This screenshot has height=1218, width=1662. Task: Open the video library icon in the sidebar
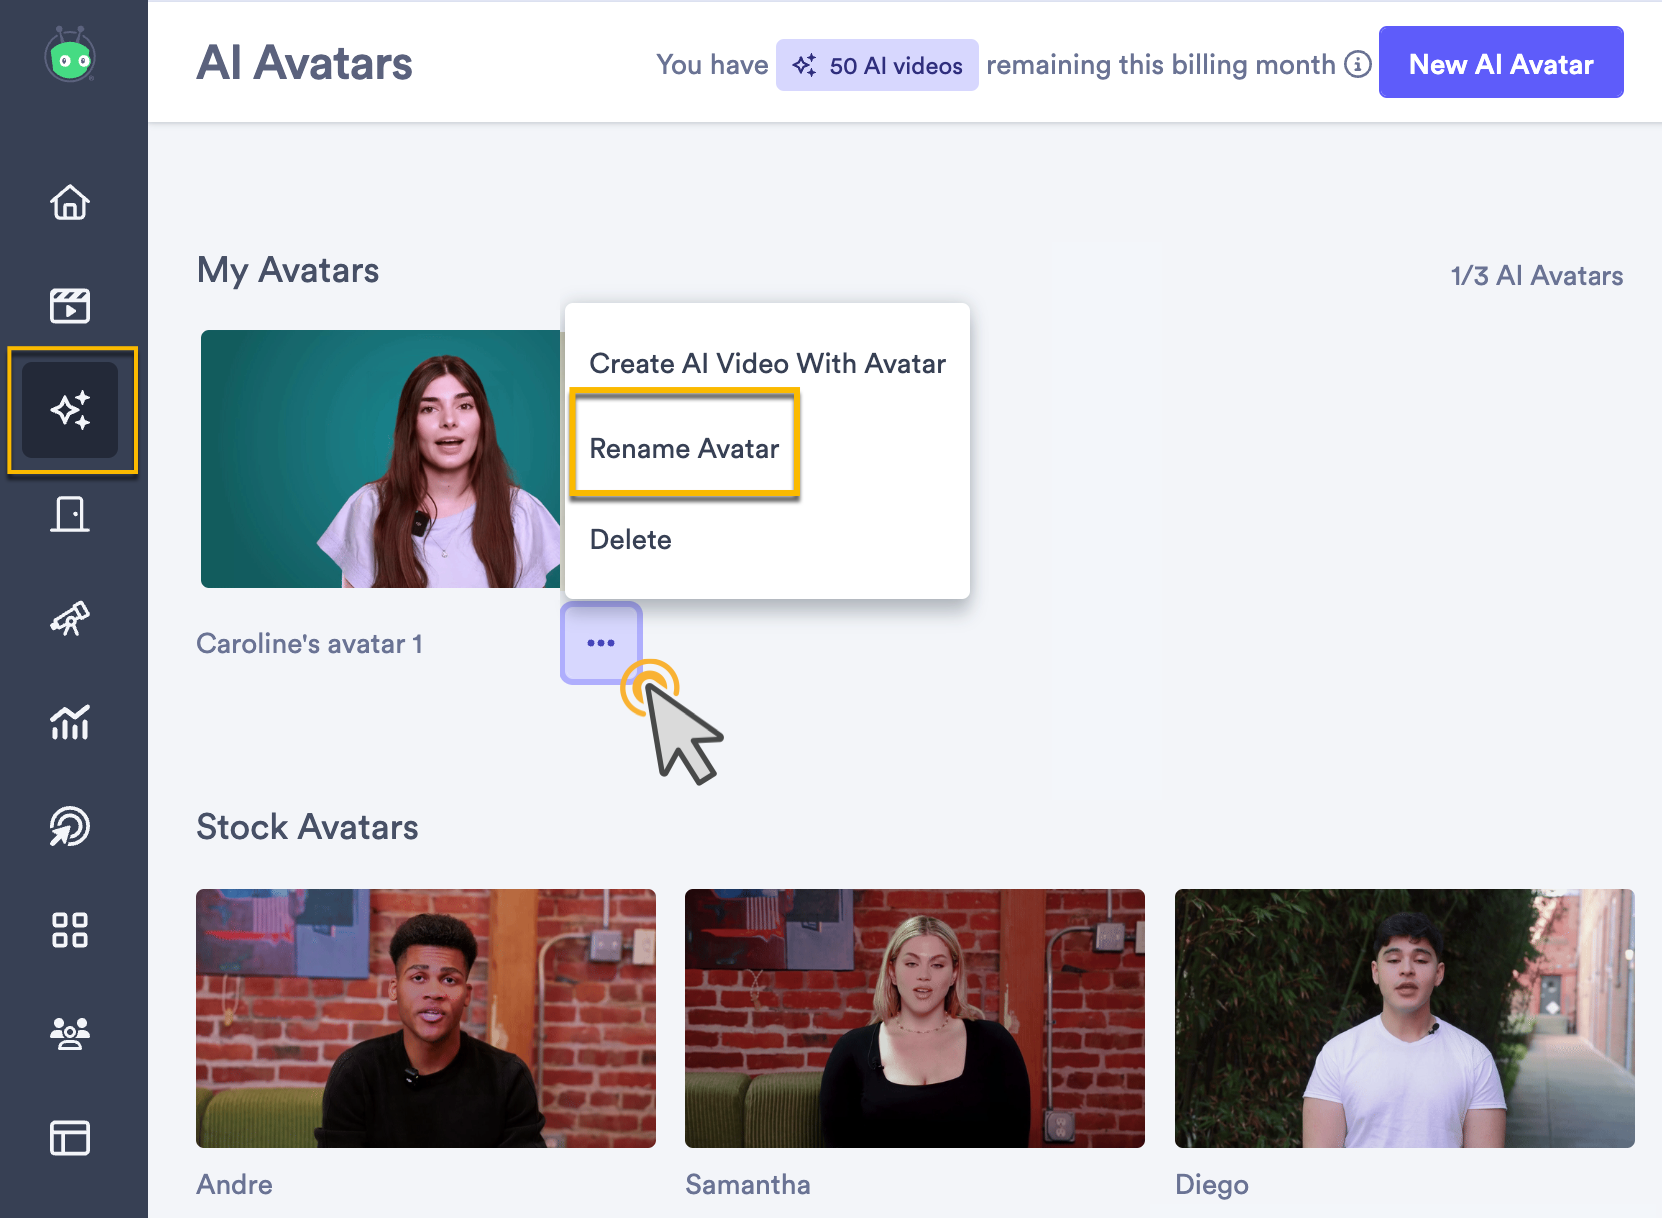tap(69, 306)
